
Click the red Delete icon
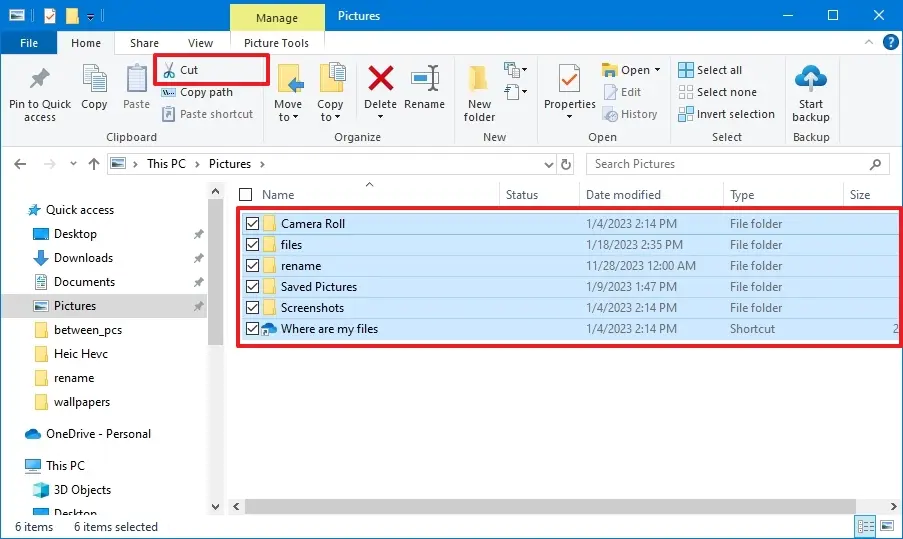pyautogui.click(x=381, y=79)
